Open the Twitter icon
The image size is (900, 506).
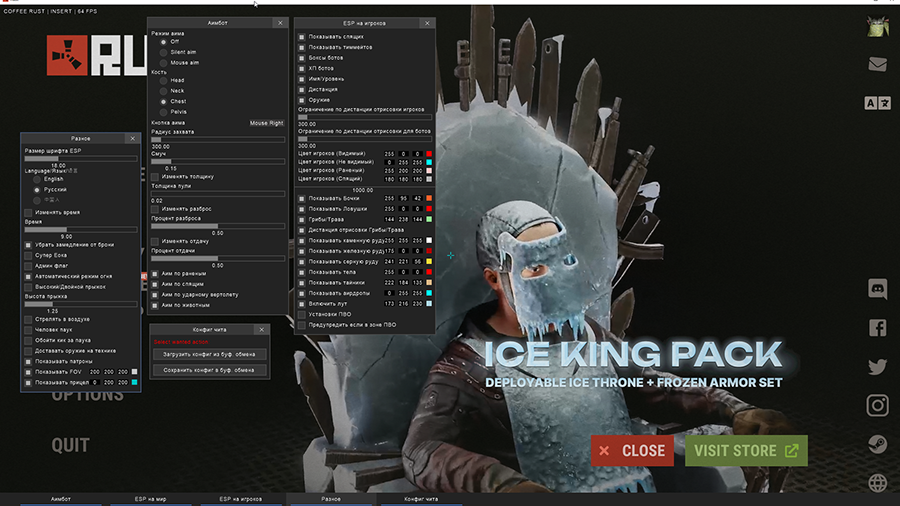878,367
